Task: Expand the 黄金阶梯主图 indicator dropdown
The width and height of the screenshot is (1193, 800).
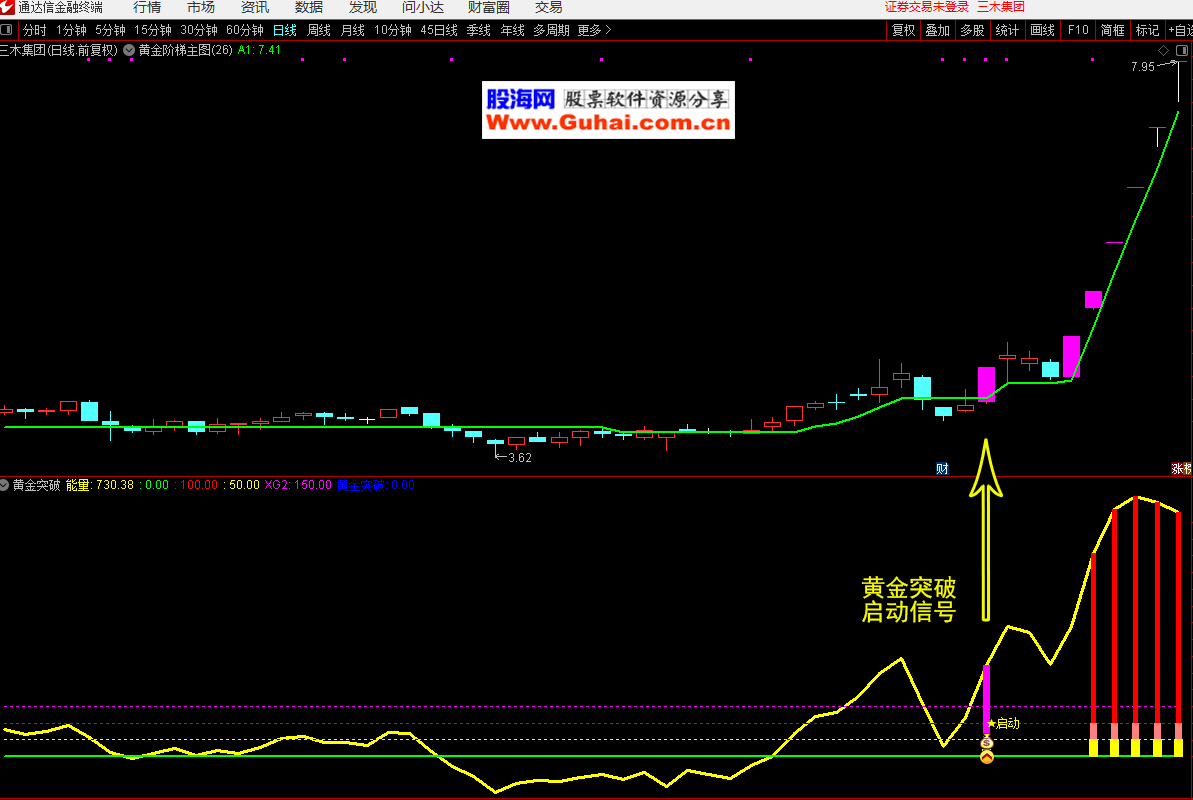Action: [x=130, y=49]
